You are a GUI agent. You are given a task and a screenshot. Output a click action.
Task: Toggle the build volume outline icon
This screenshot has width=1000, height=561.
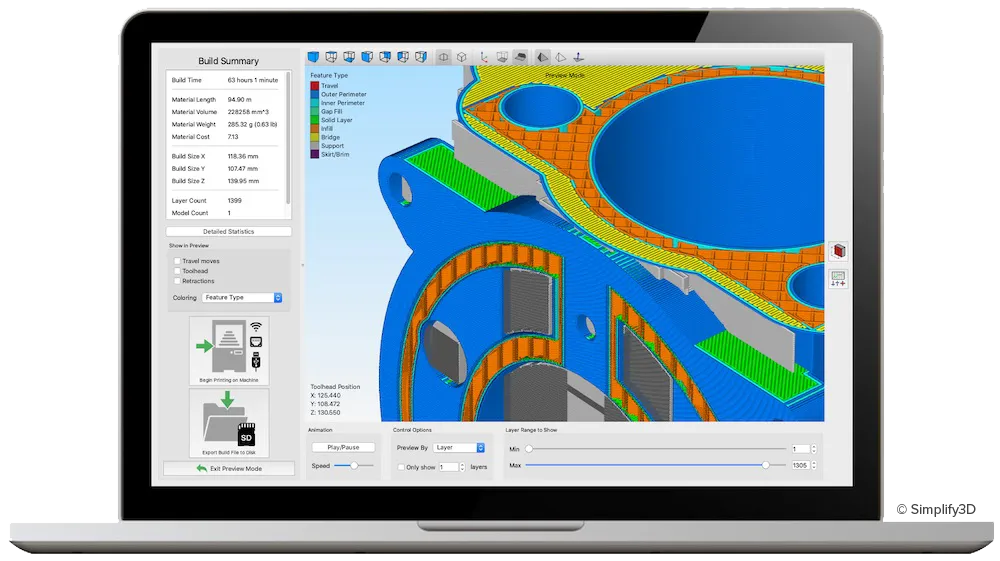(502, 57)
